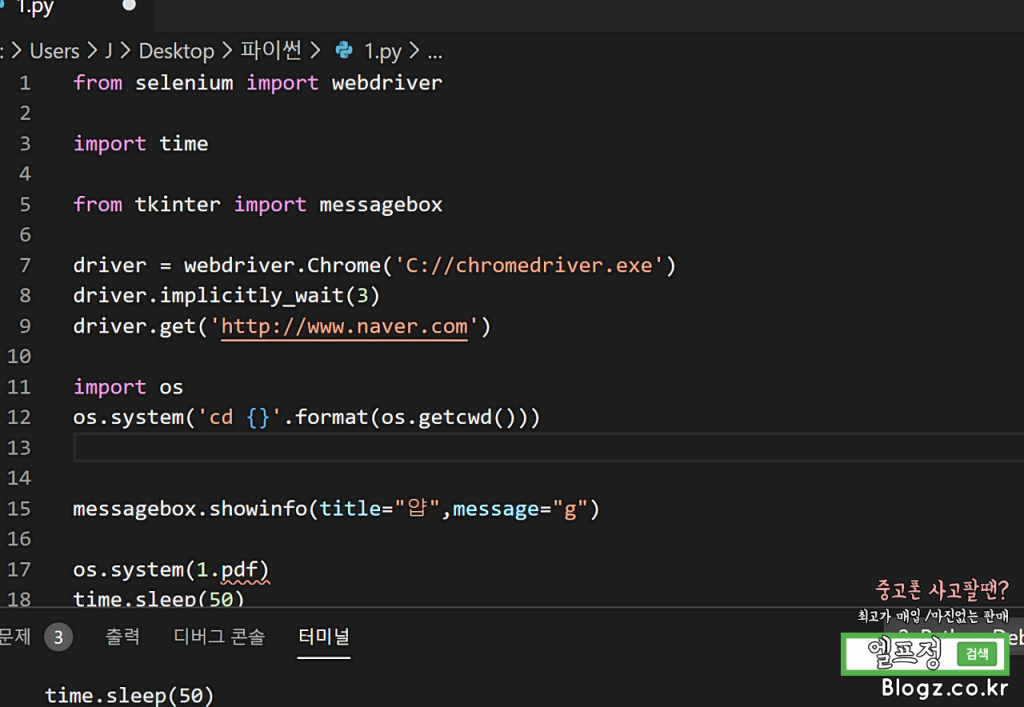Click the 'C://chromedriver.exe' string
This screenshot has width=1024, height=707.
tap(529, 266)
